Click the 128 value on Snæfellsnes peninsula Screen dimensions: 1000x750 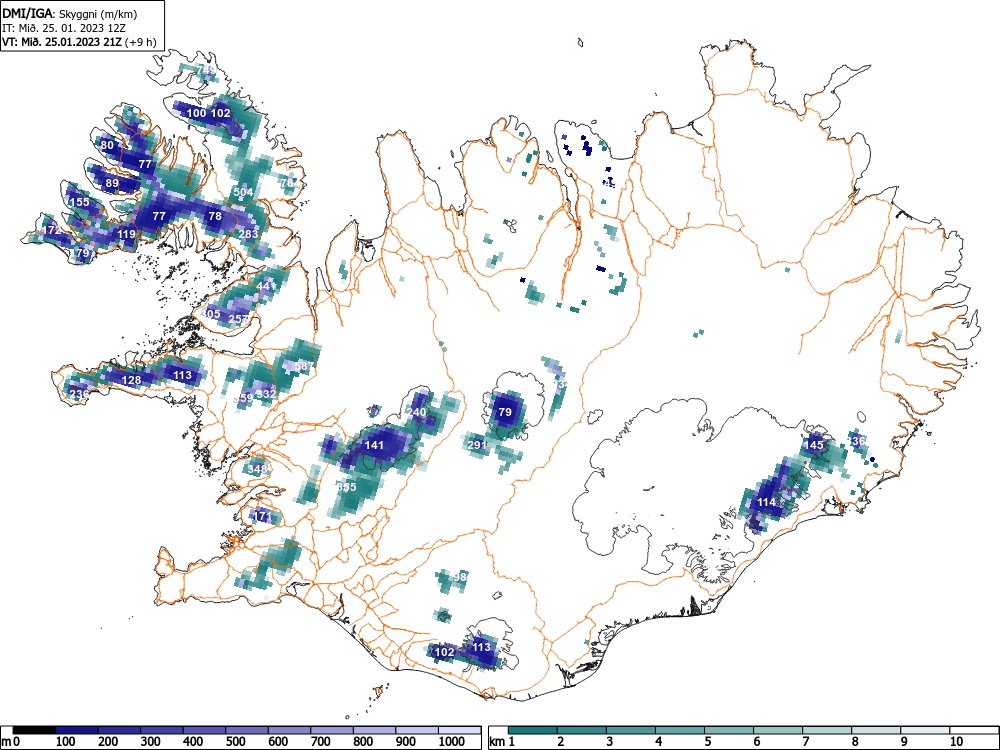coord(131,381)
